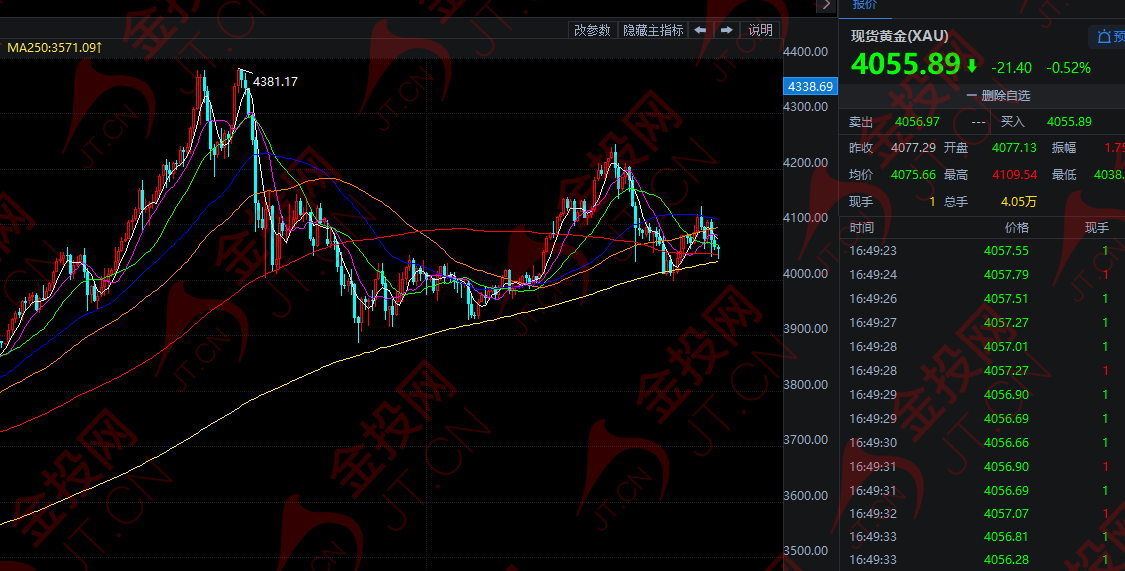Viewport: 1125px width, 571px height.
Task: Toggle 隐藏主指标 to hide main indicator
Action: [653, 30]
